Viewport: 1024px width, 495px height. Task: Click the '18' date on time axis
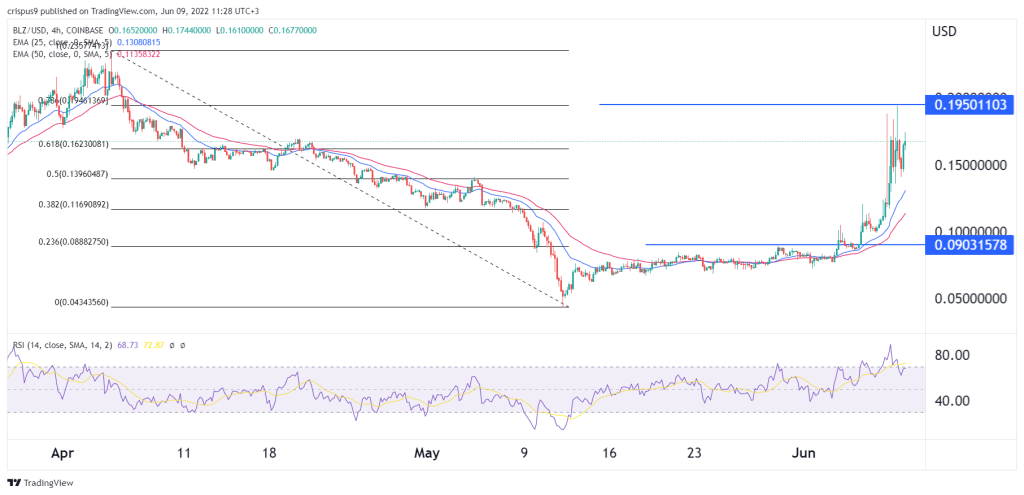270,453
